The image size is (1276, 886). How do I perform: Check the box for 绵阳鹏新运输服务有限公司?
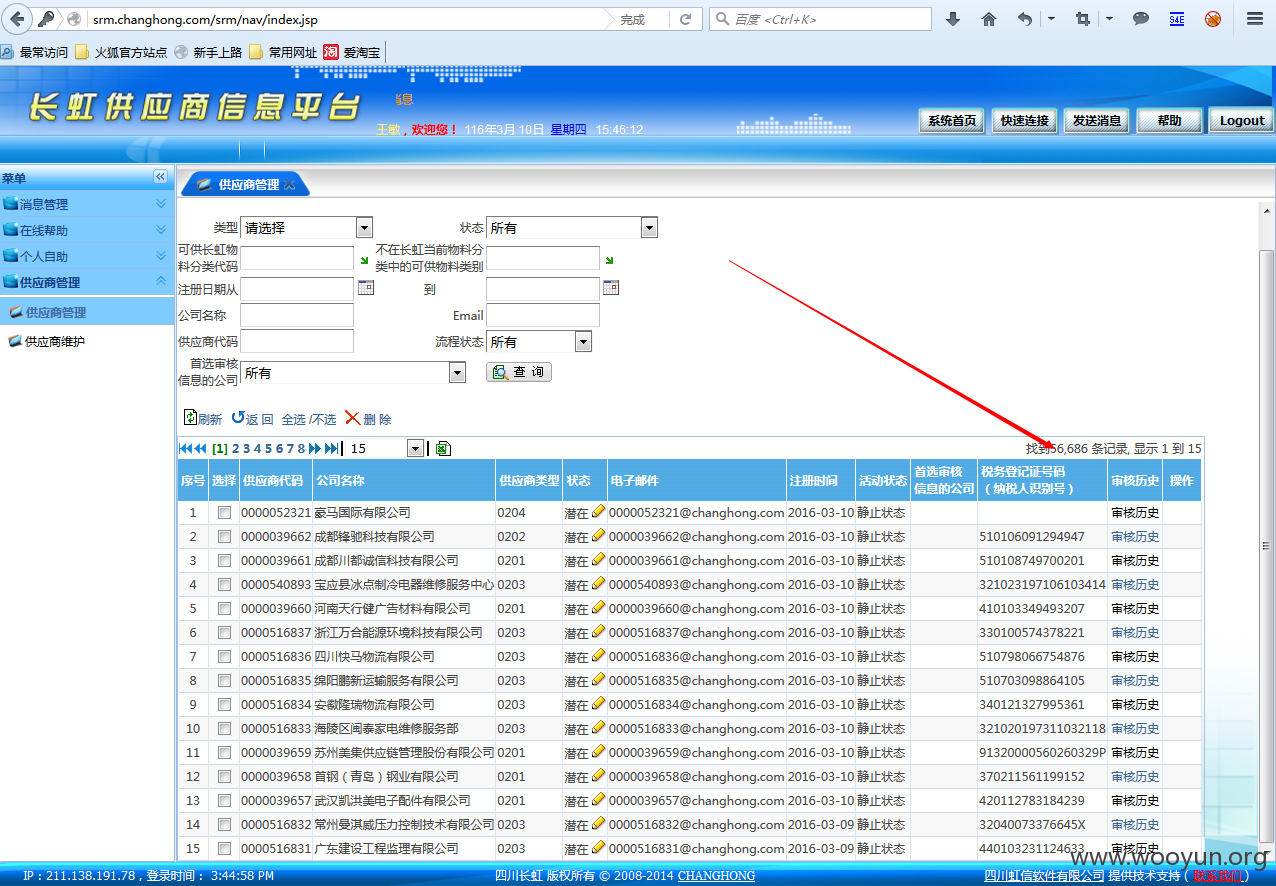click(x=224, y=680)
